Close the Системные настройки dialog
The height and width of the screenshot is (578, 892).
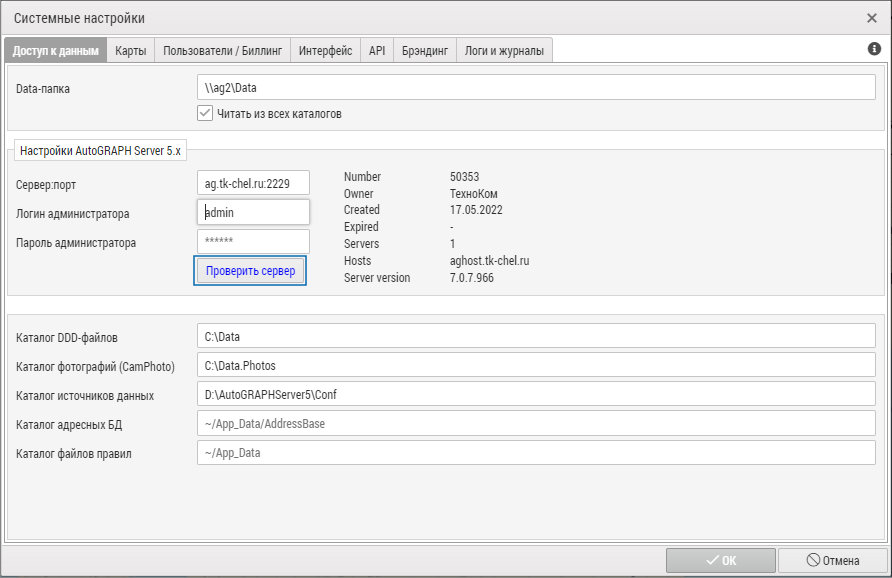click(x=872, y=18)
